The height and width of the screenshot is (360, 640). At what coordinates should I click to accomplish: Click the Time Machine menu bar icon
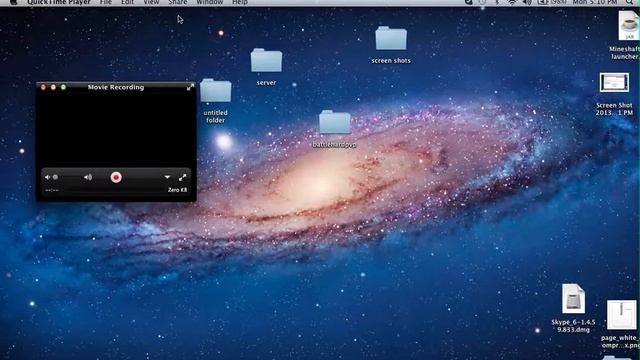(482, 2)
